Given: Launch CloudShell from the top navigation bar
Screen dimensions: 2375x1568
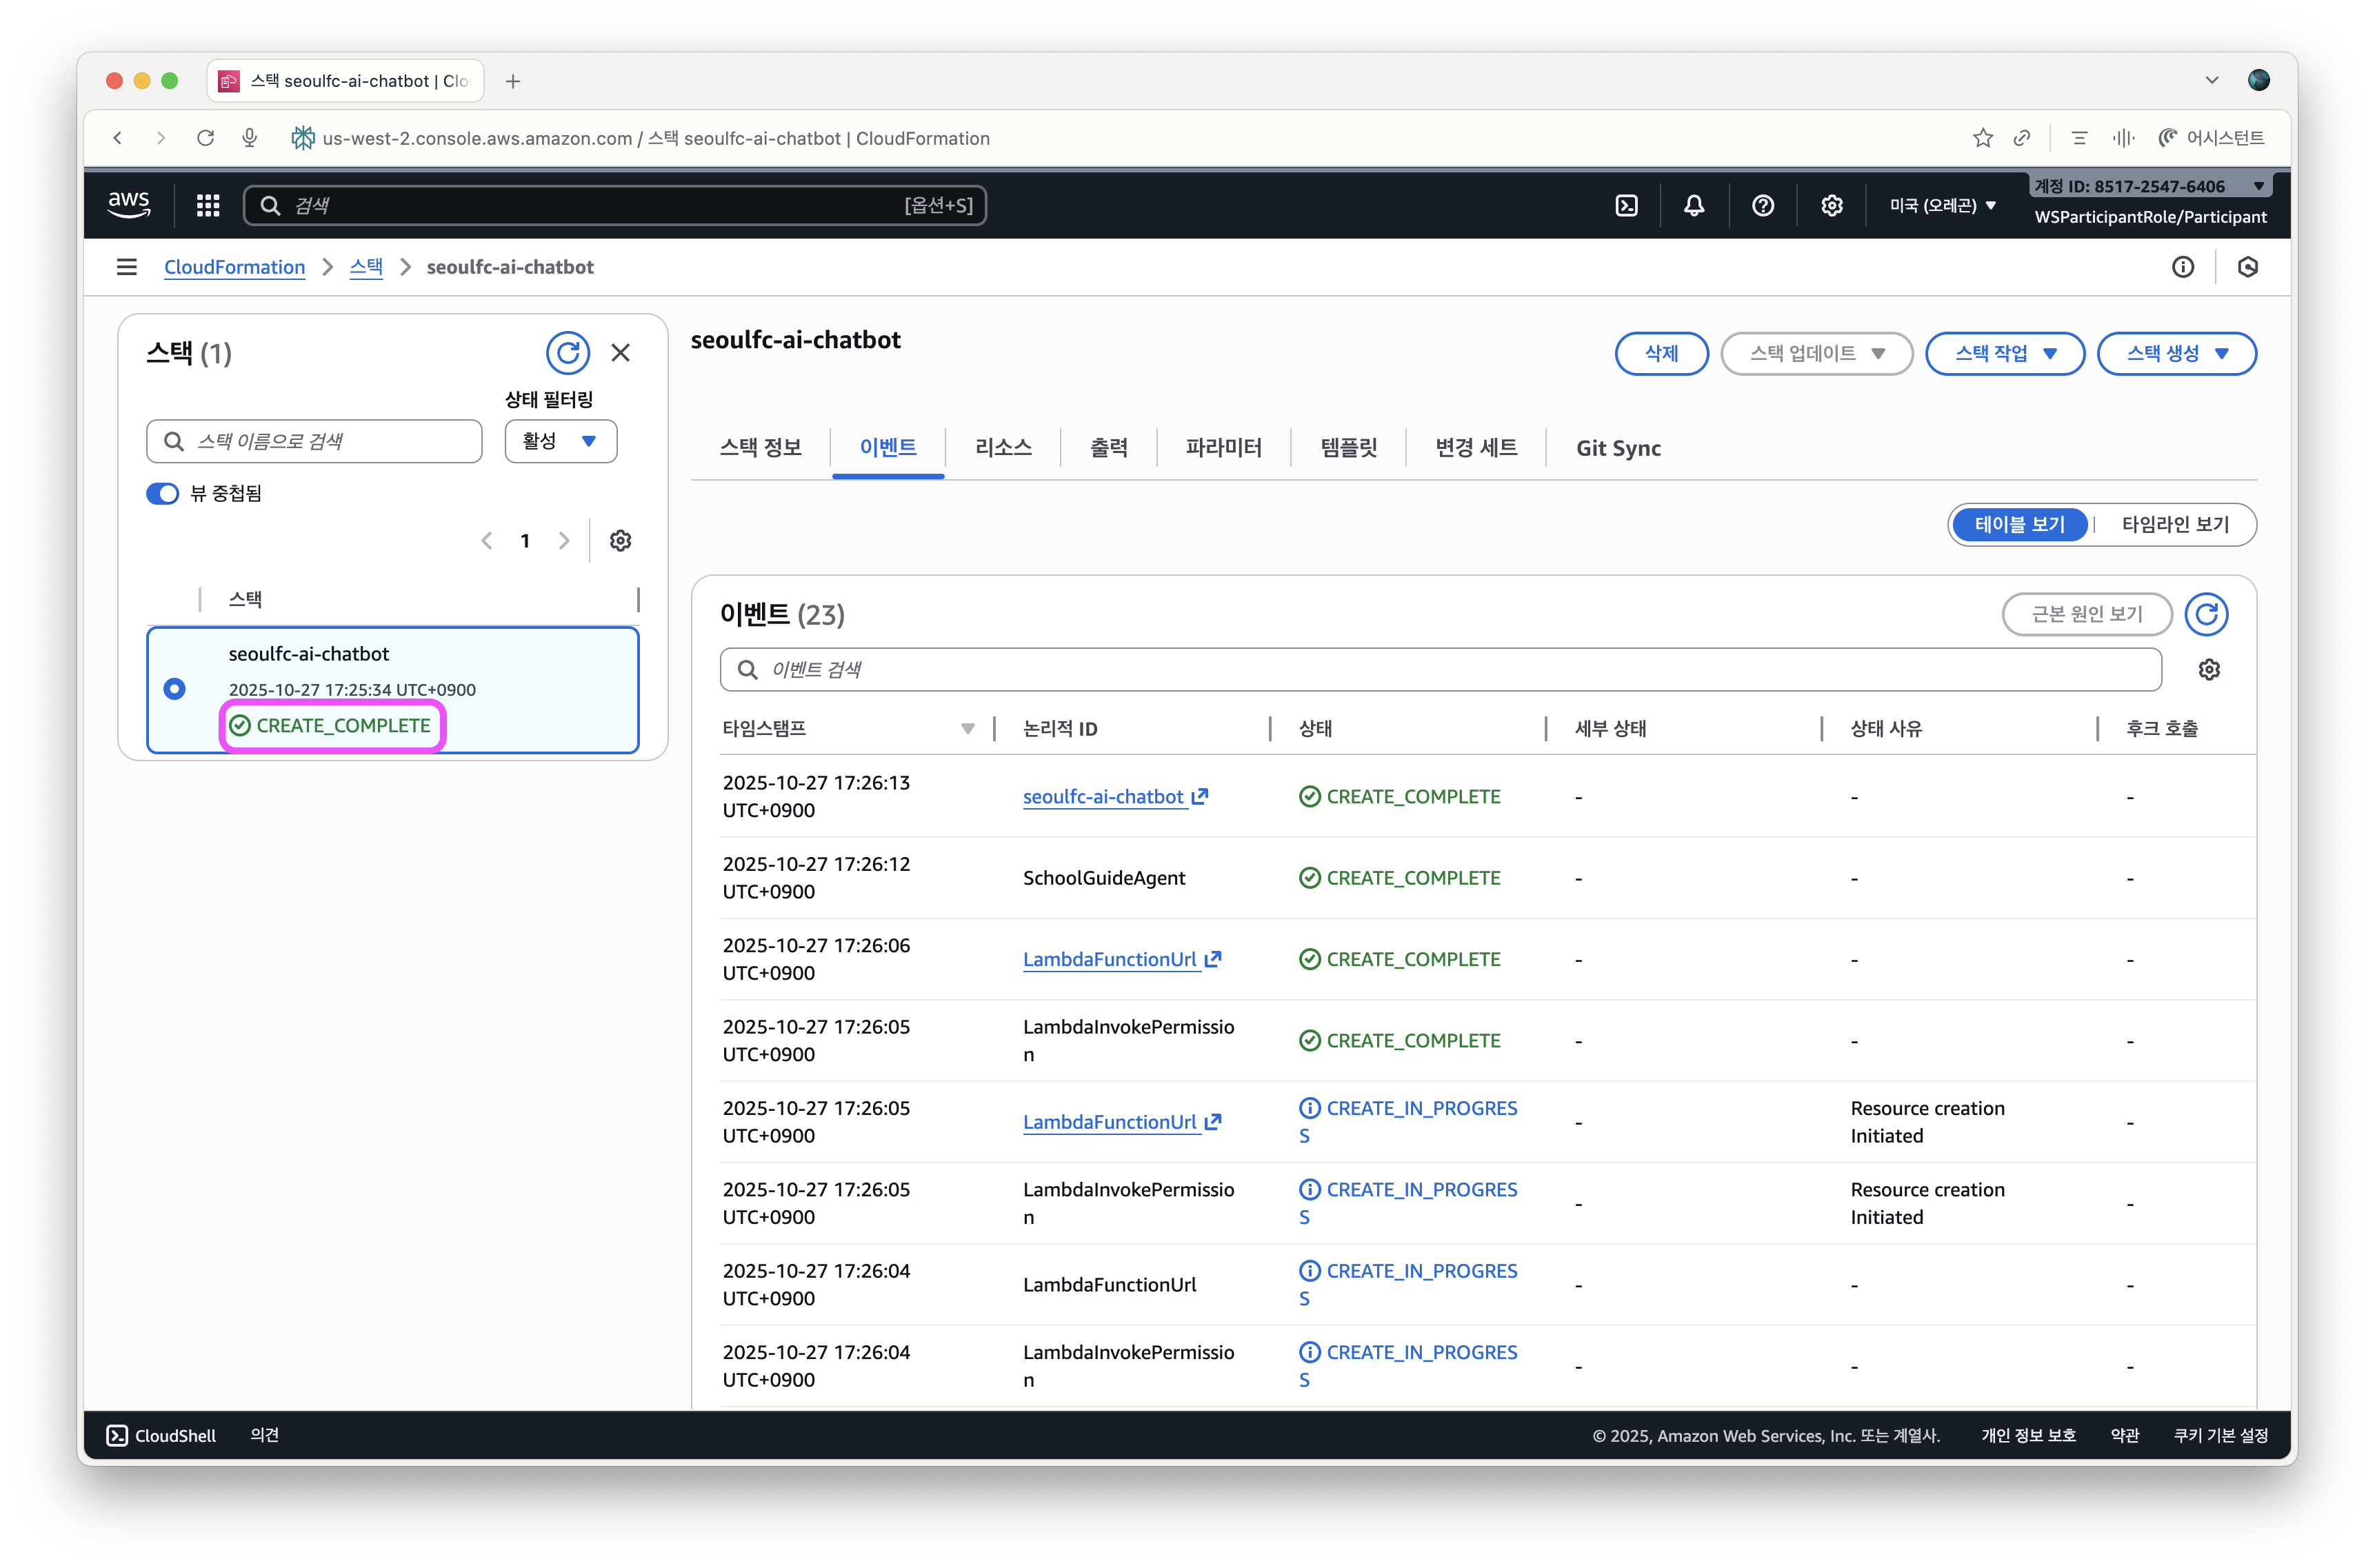Looking at the screenshot, I should click(1626, 205).
